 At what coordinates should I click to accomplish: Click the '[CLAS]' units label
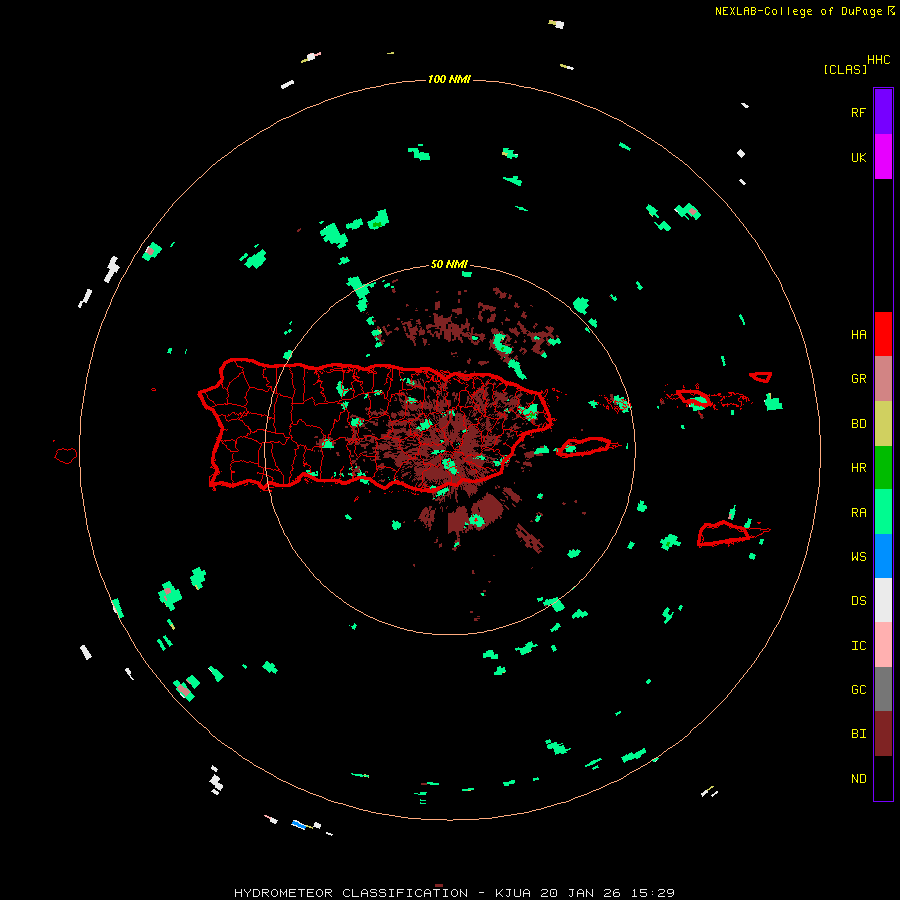845,70
